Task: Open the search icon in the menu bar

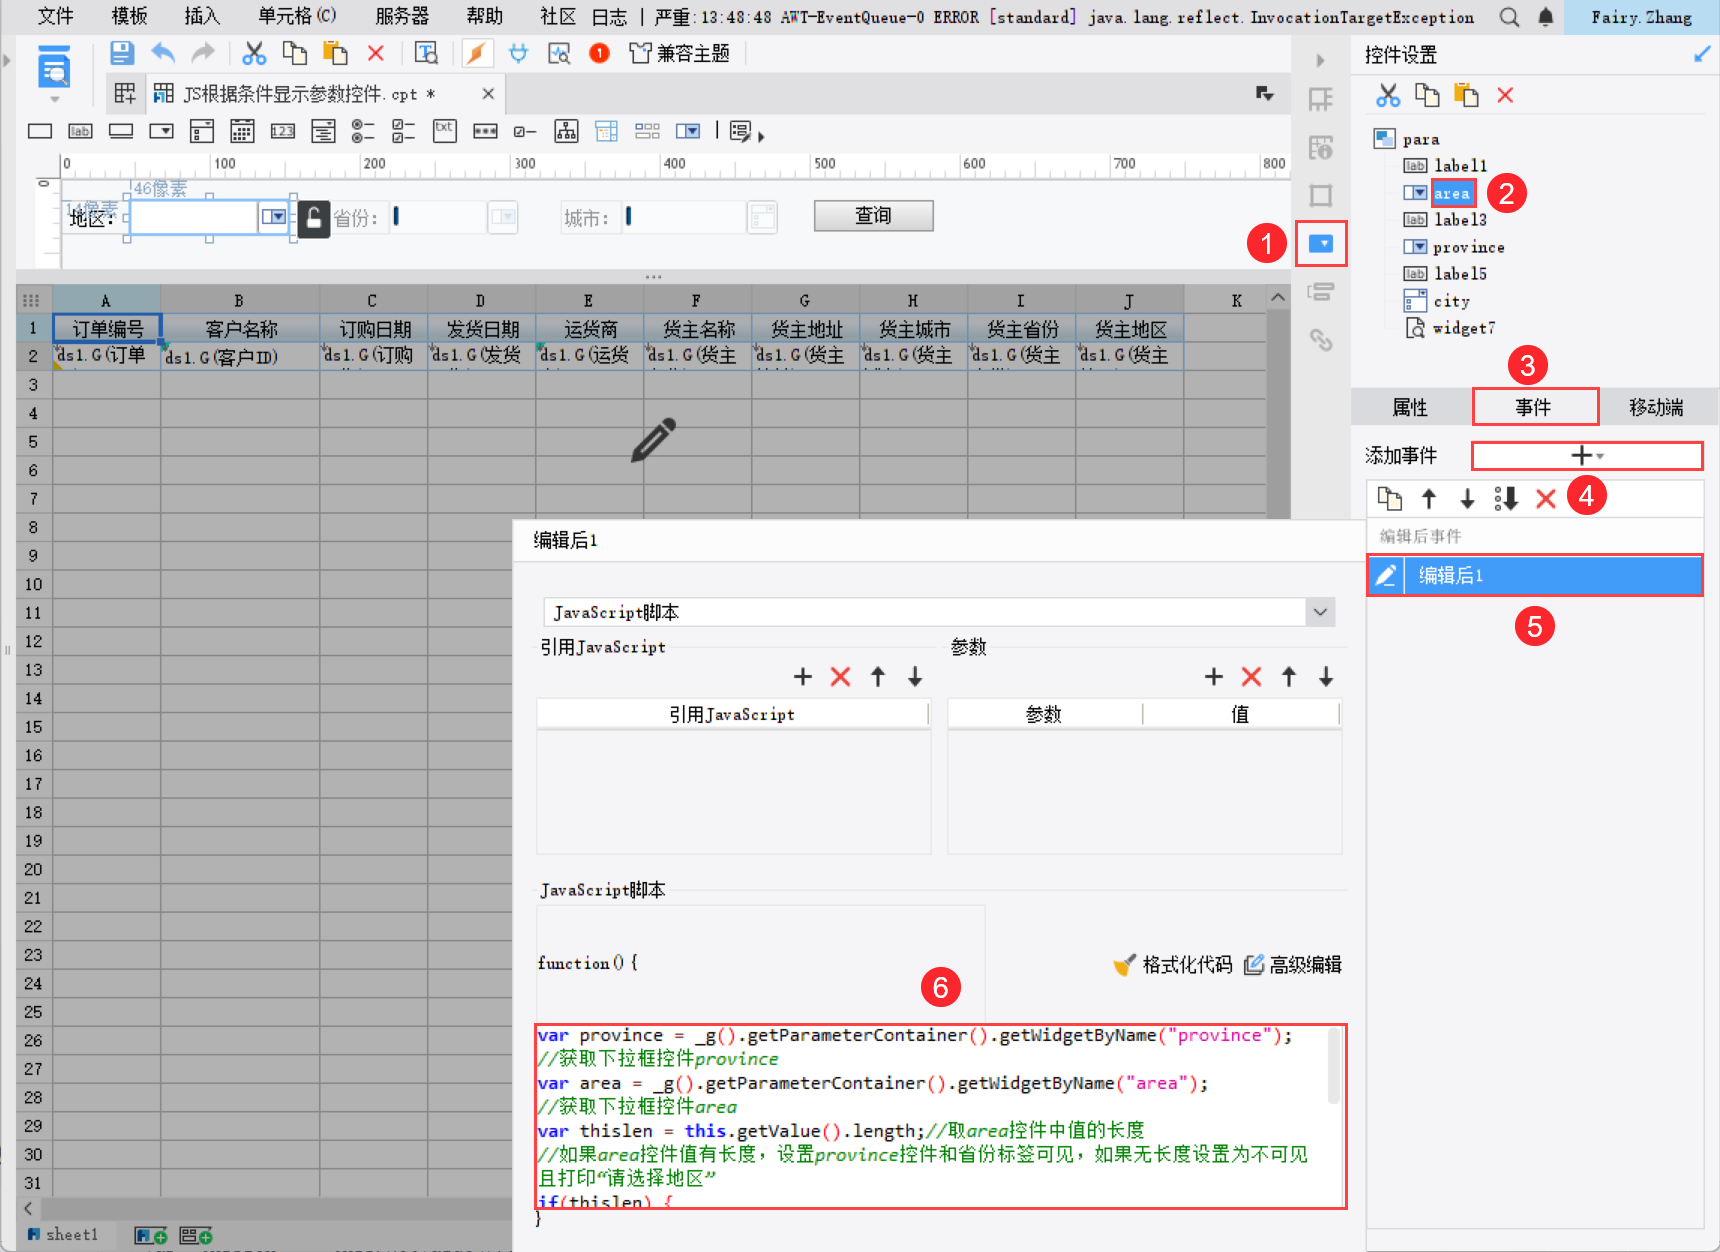Action: click(x=1509, y=17)
